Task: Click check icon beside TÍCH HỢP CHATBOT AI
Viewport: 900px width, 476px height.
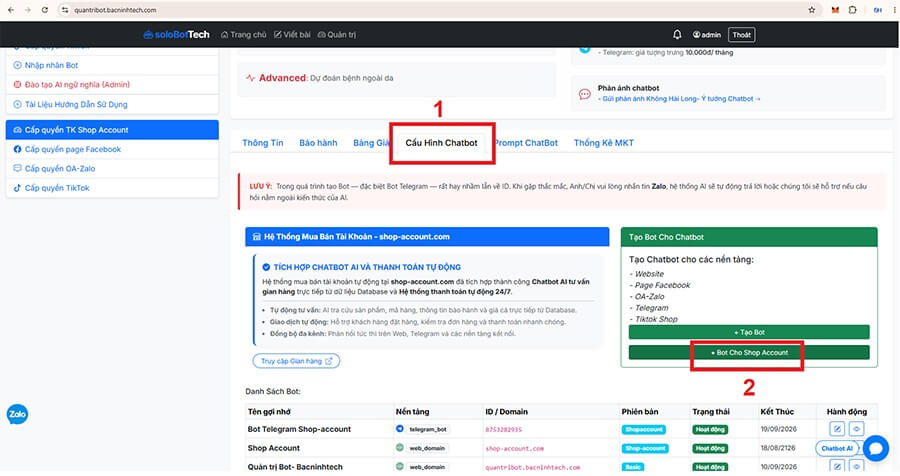Action: click(266, 267)
